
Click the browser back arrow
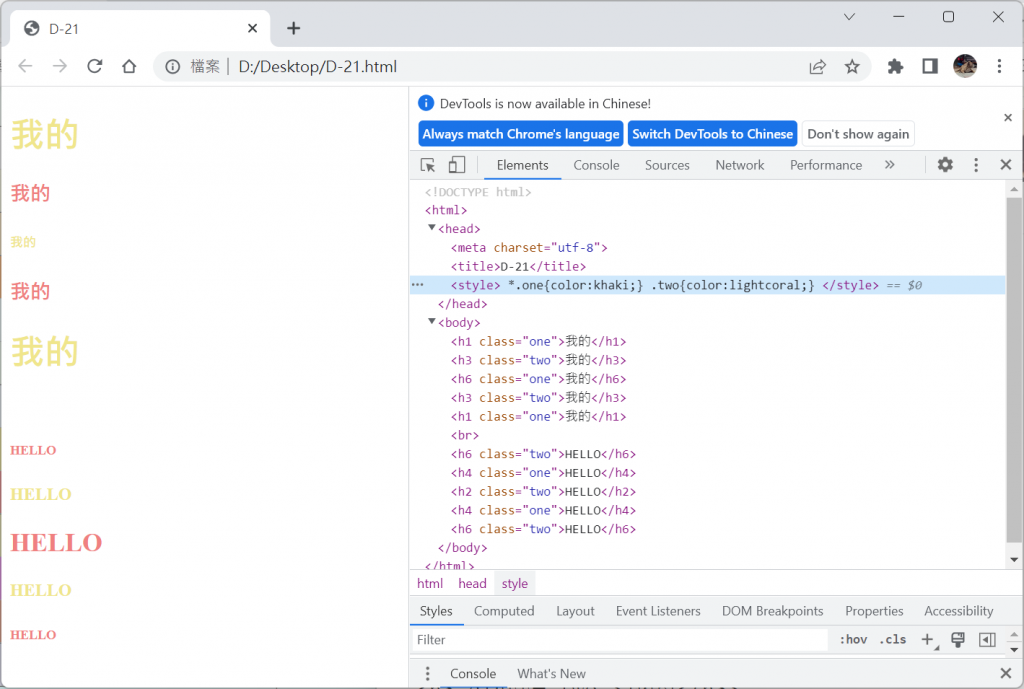tap(25, 66)
